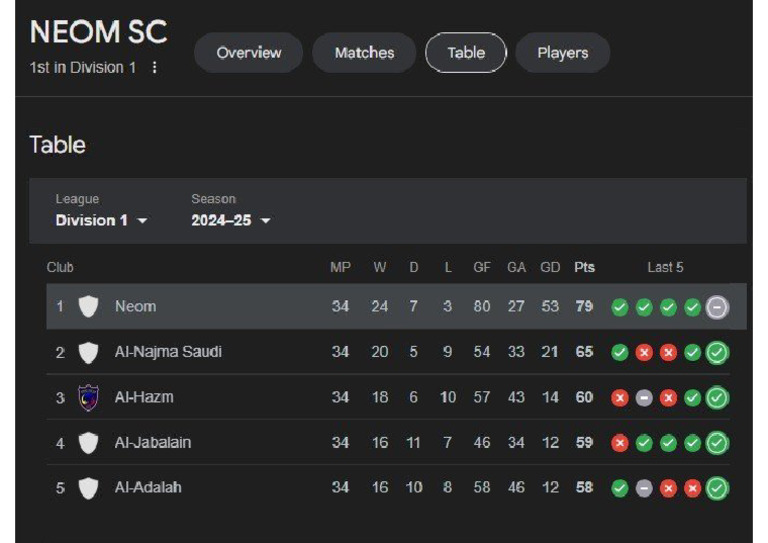768x543 pixels.
Task: Click Al-Hazm's first red loss icon
Action: click(x=620, y=398)
